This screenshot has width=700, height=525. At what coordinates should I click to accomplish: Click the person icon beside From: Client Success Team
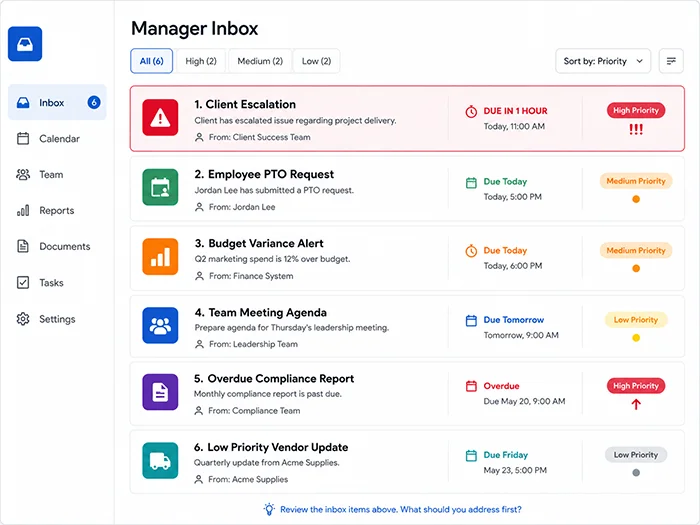199,138
